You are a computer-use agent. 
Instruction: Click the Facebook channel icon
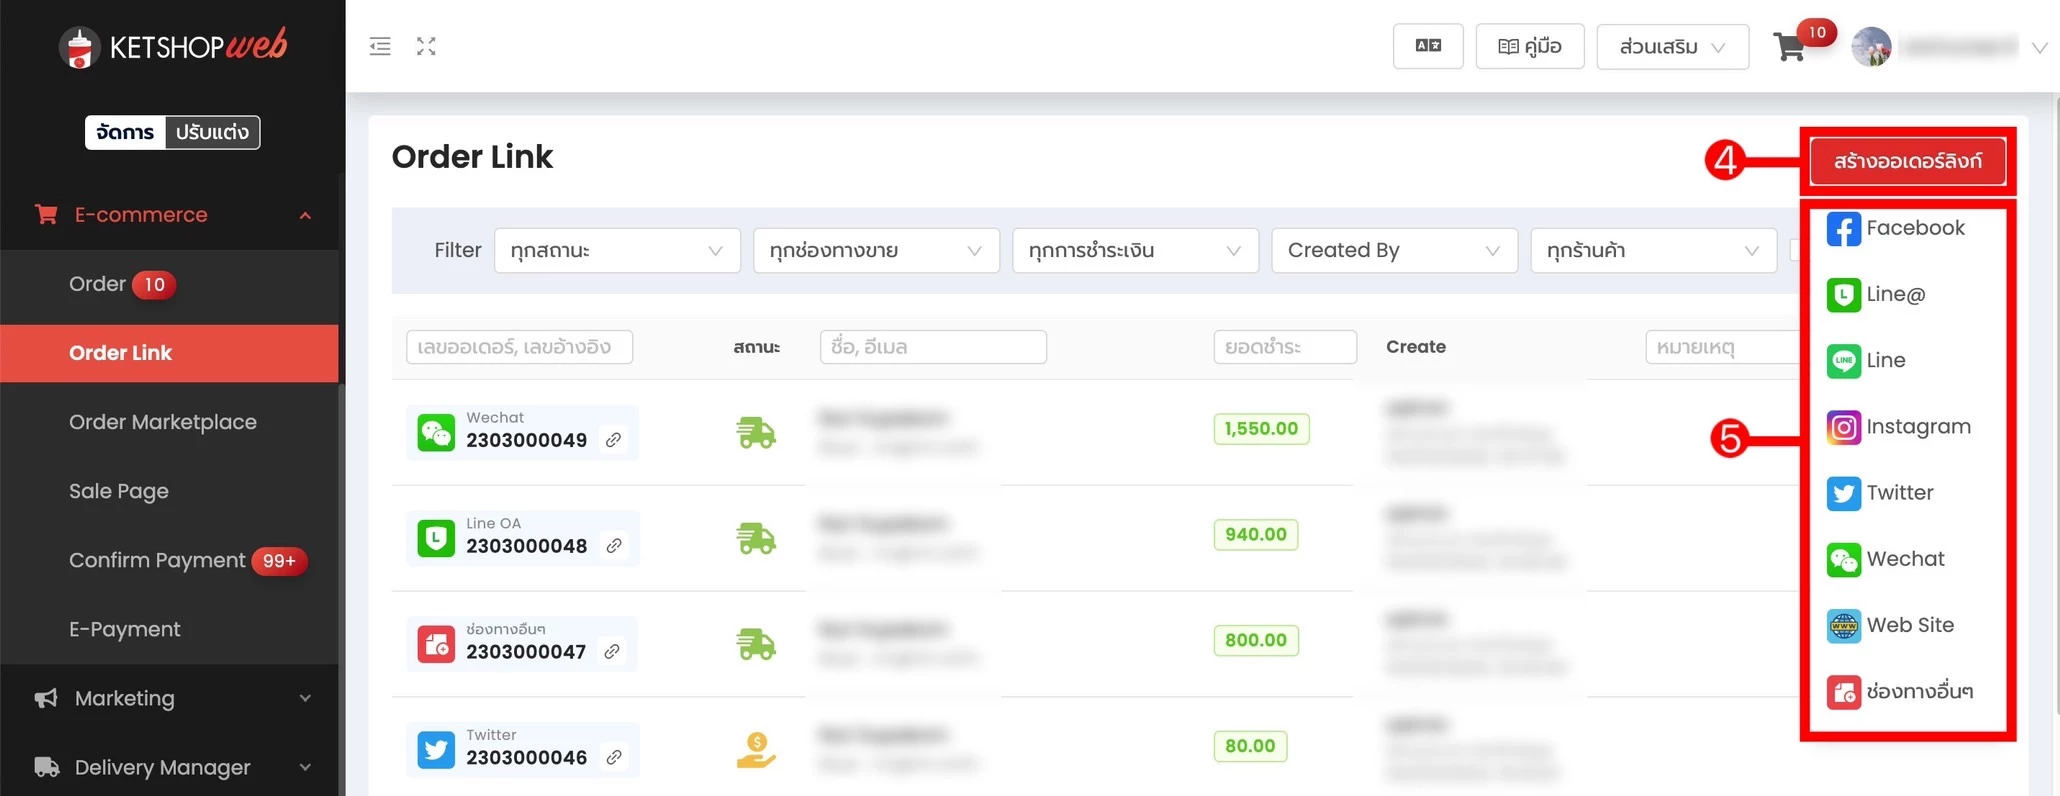(1843, 229)
